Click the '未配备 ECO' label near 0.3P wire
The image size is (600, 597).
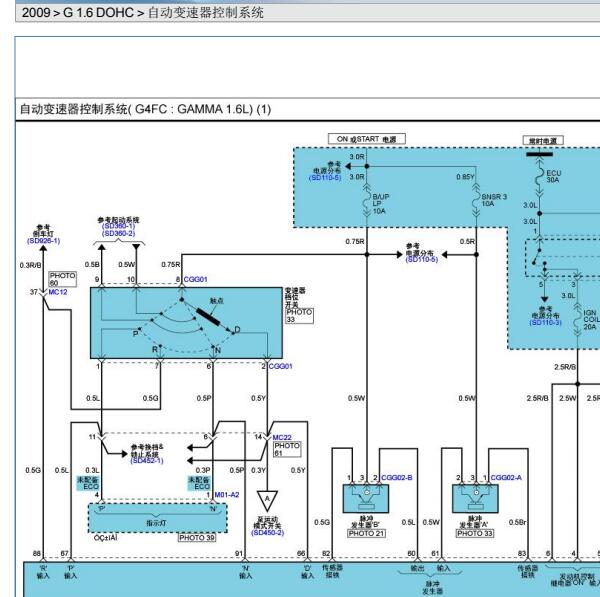click(199, 483)
